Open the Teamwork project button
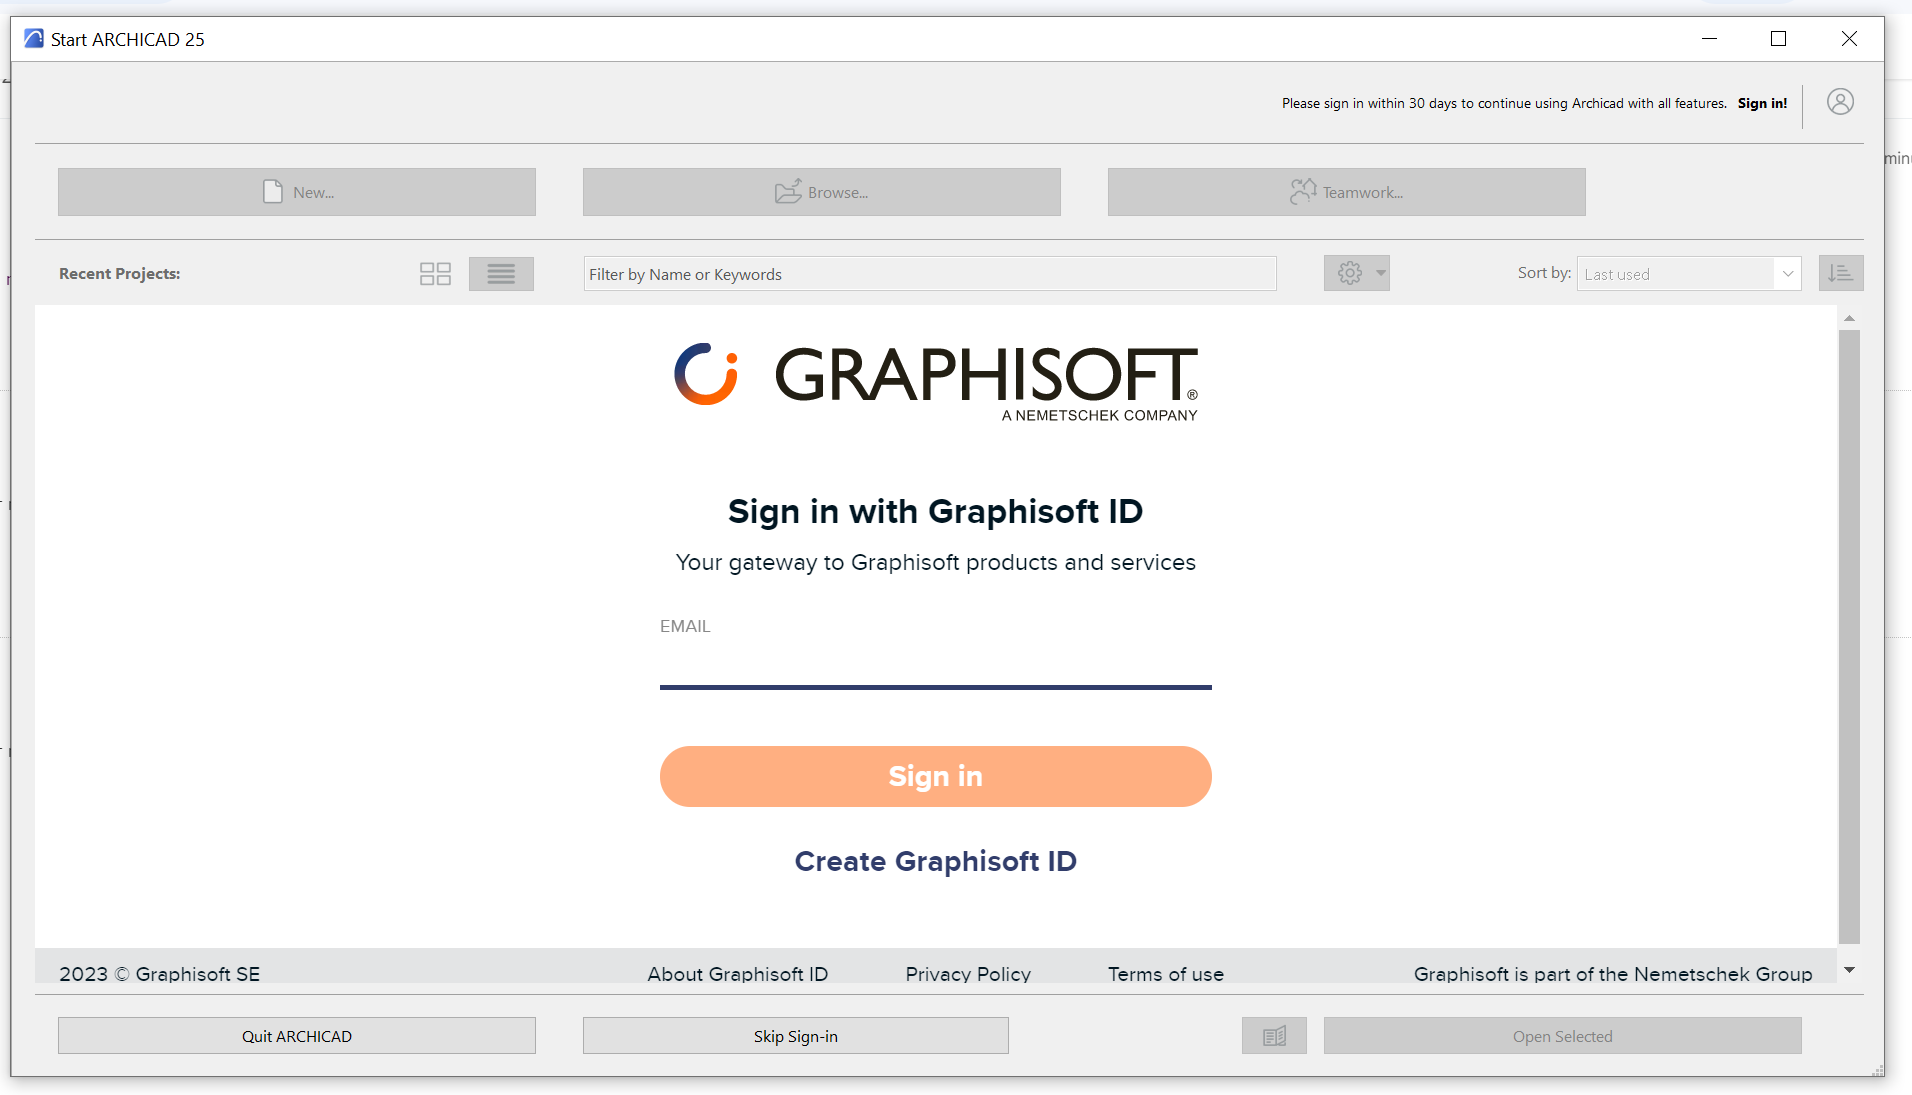 1346,192
